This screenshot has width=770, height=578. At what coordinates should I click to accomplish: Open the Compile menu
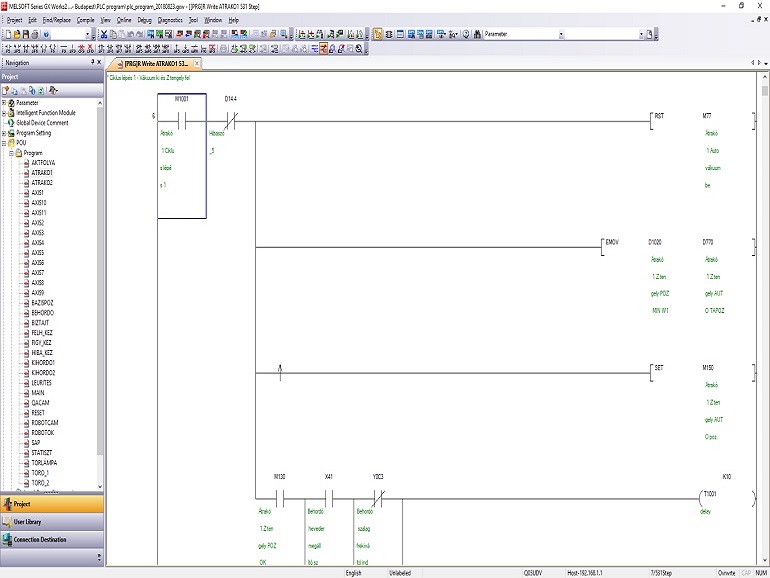[x=85, y=20]
